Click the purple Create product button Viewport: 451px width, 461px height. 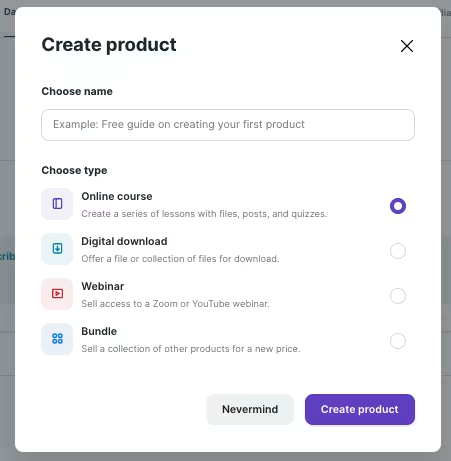point(360,409)
